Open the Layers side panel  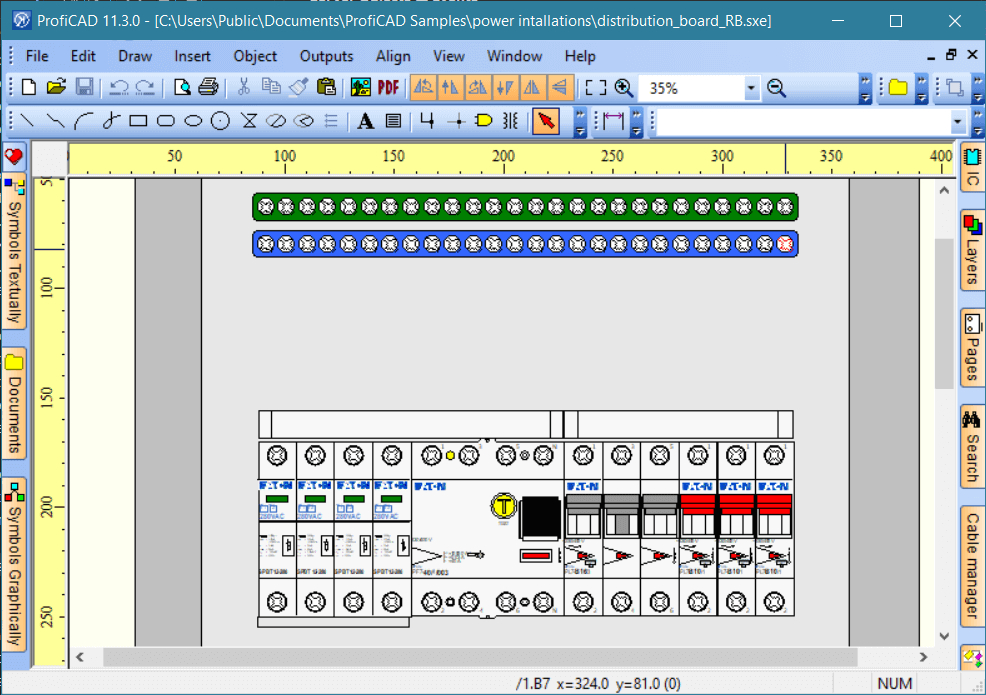tap(972, 250)
